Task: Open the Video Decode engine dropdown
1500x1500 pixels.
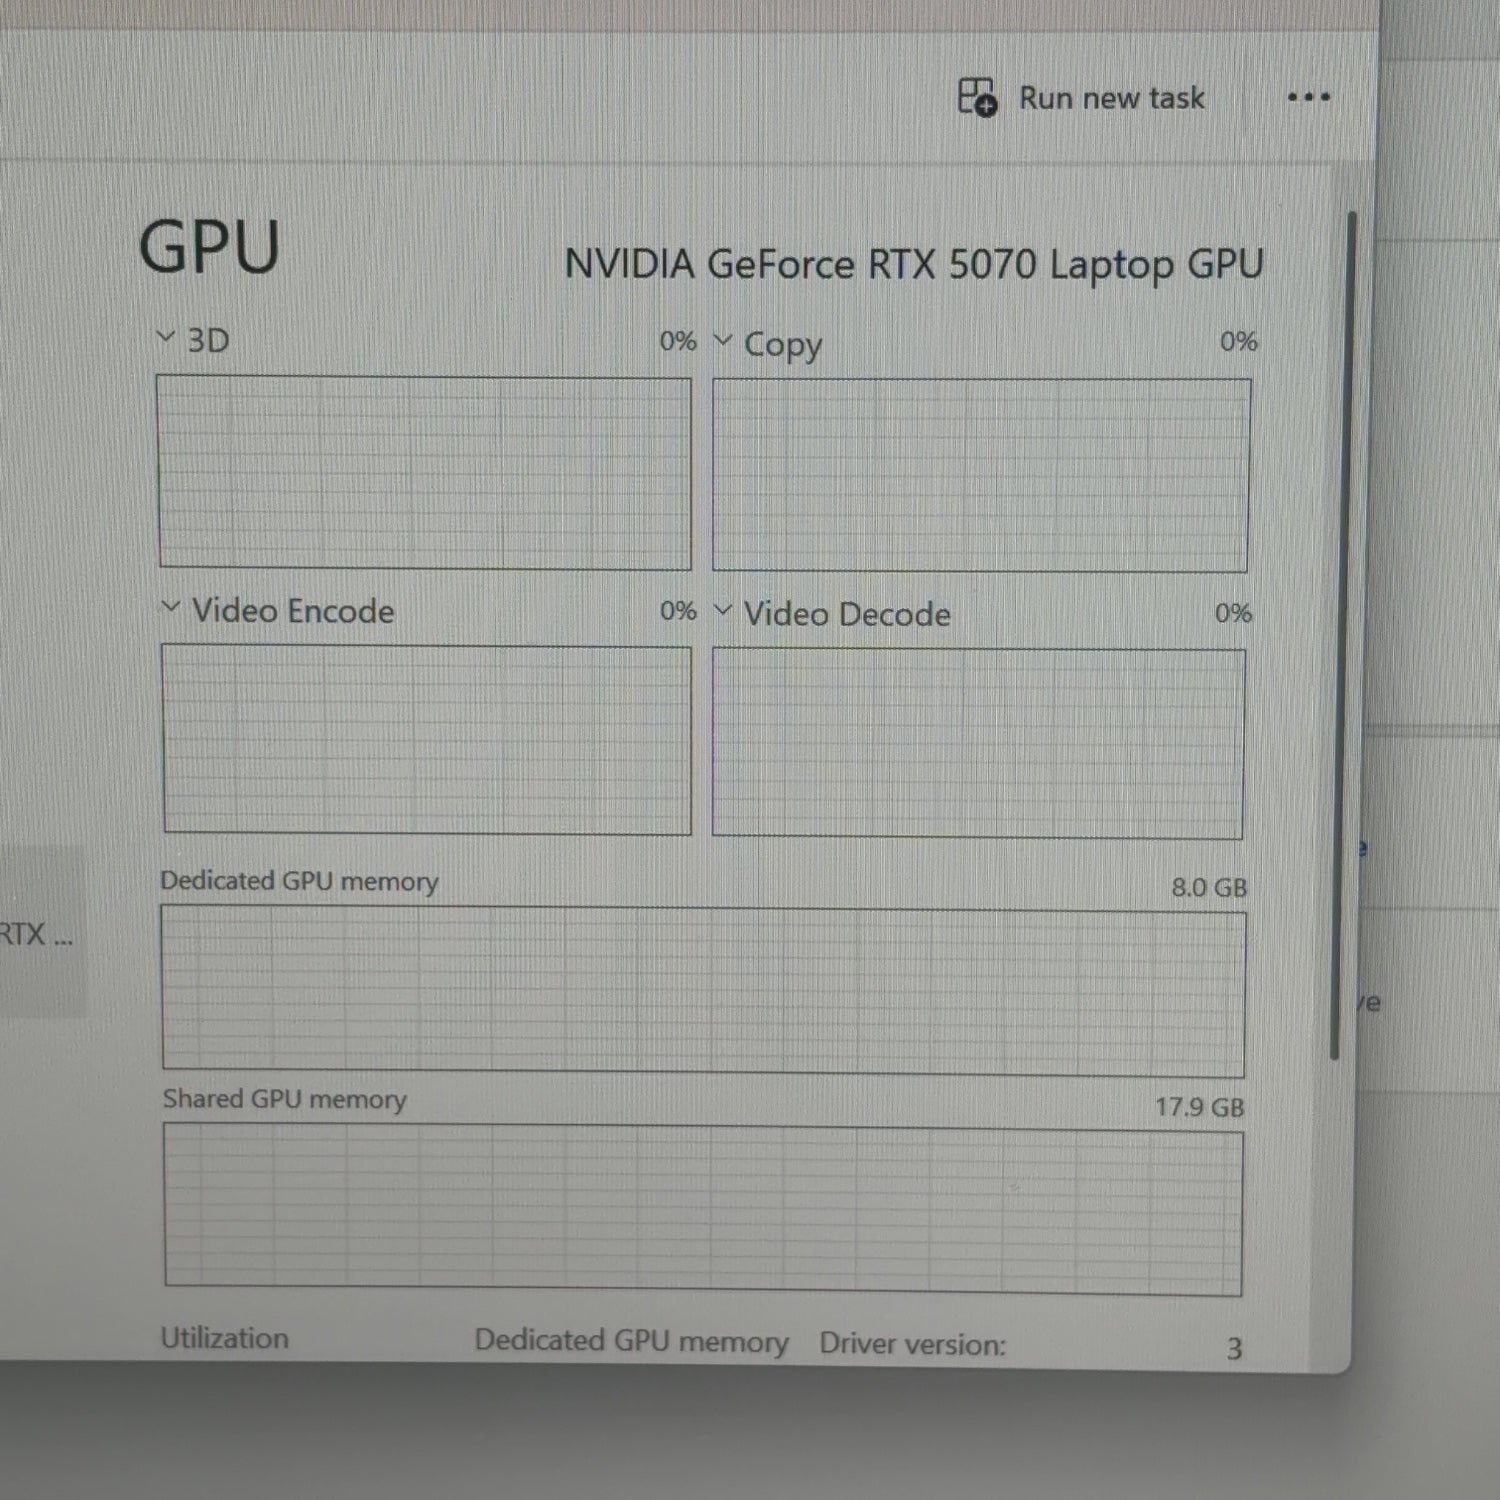Action: click(722, 610)
